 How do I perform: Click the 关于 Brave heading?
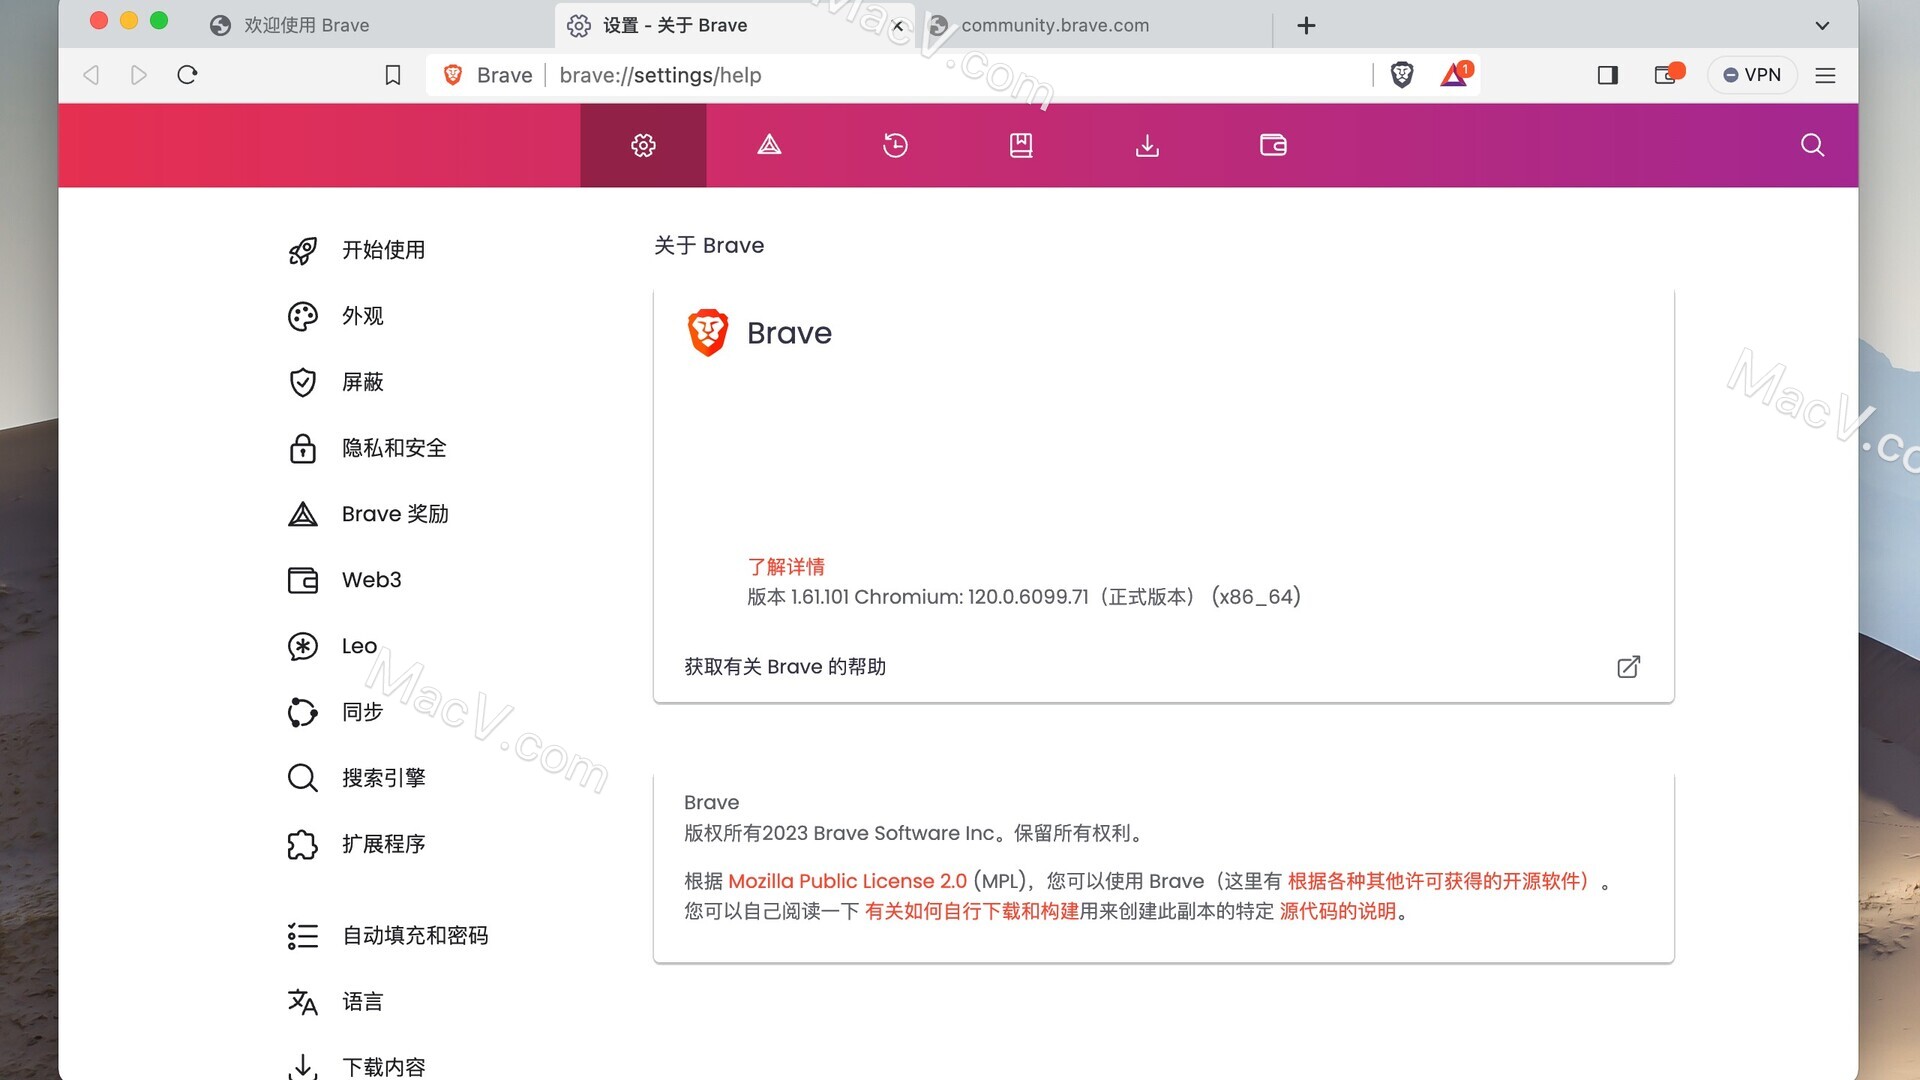(x=709, y=246)
